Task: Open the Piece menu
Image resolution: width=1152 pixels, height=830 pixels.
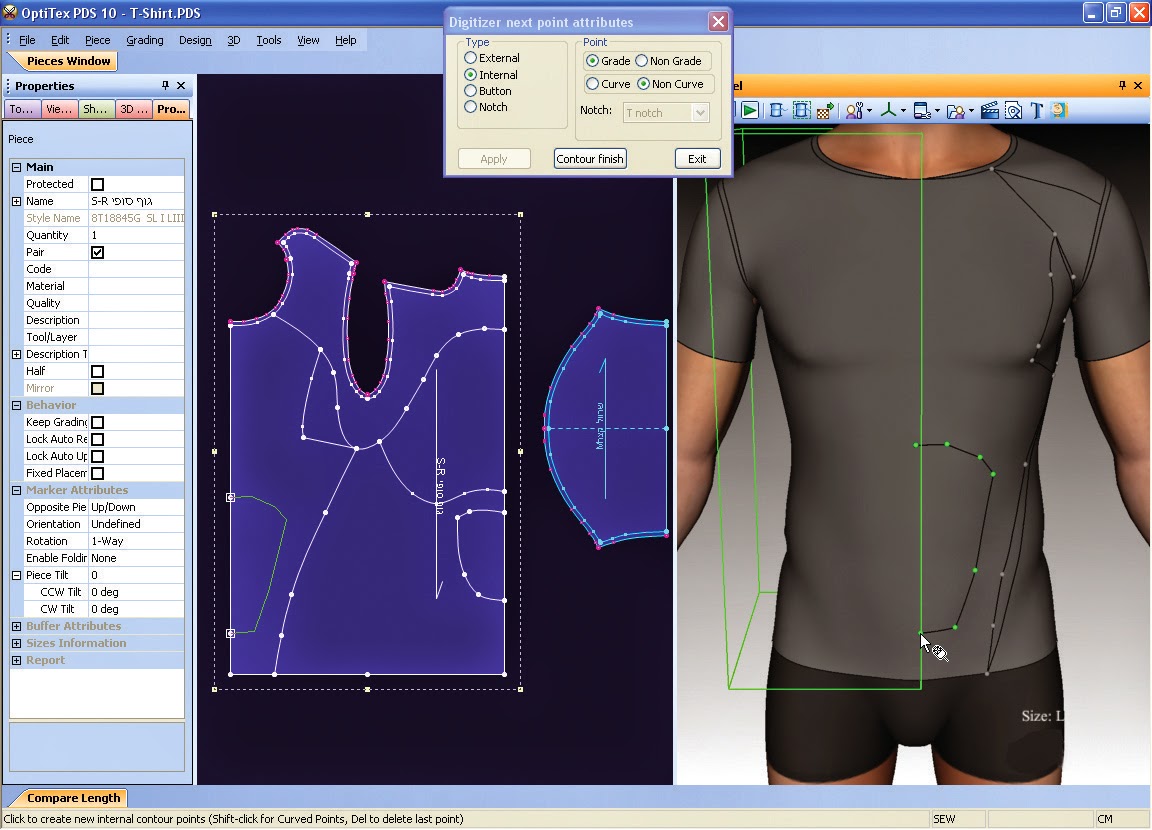Action: pyautogui.click(x=97, y=40)
